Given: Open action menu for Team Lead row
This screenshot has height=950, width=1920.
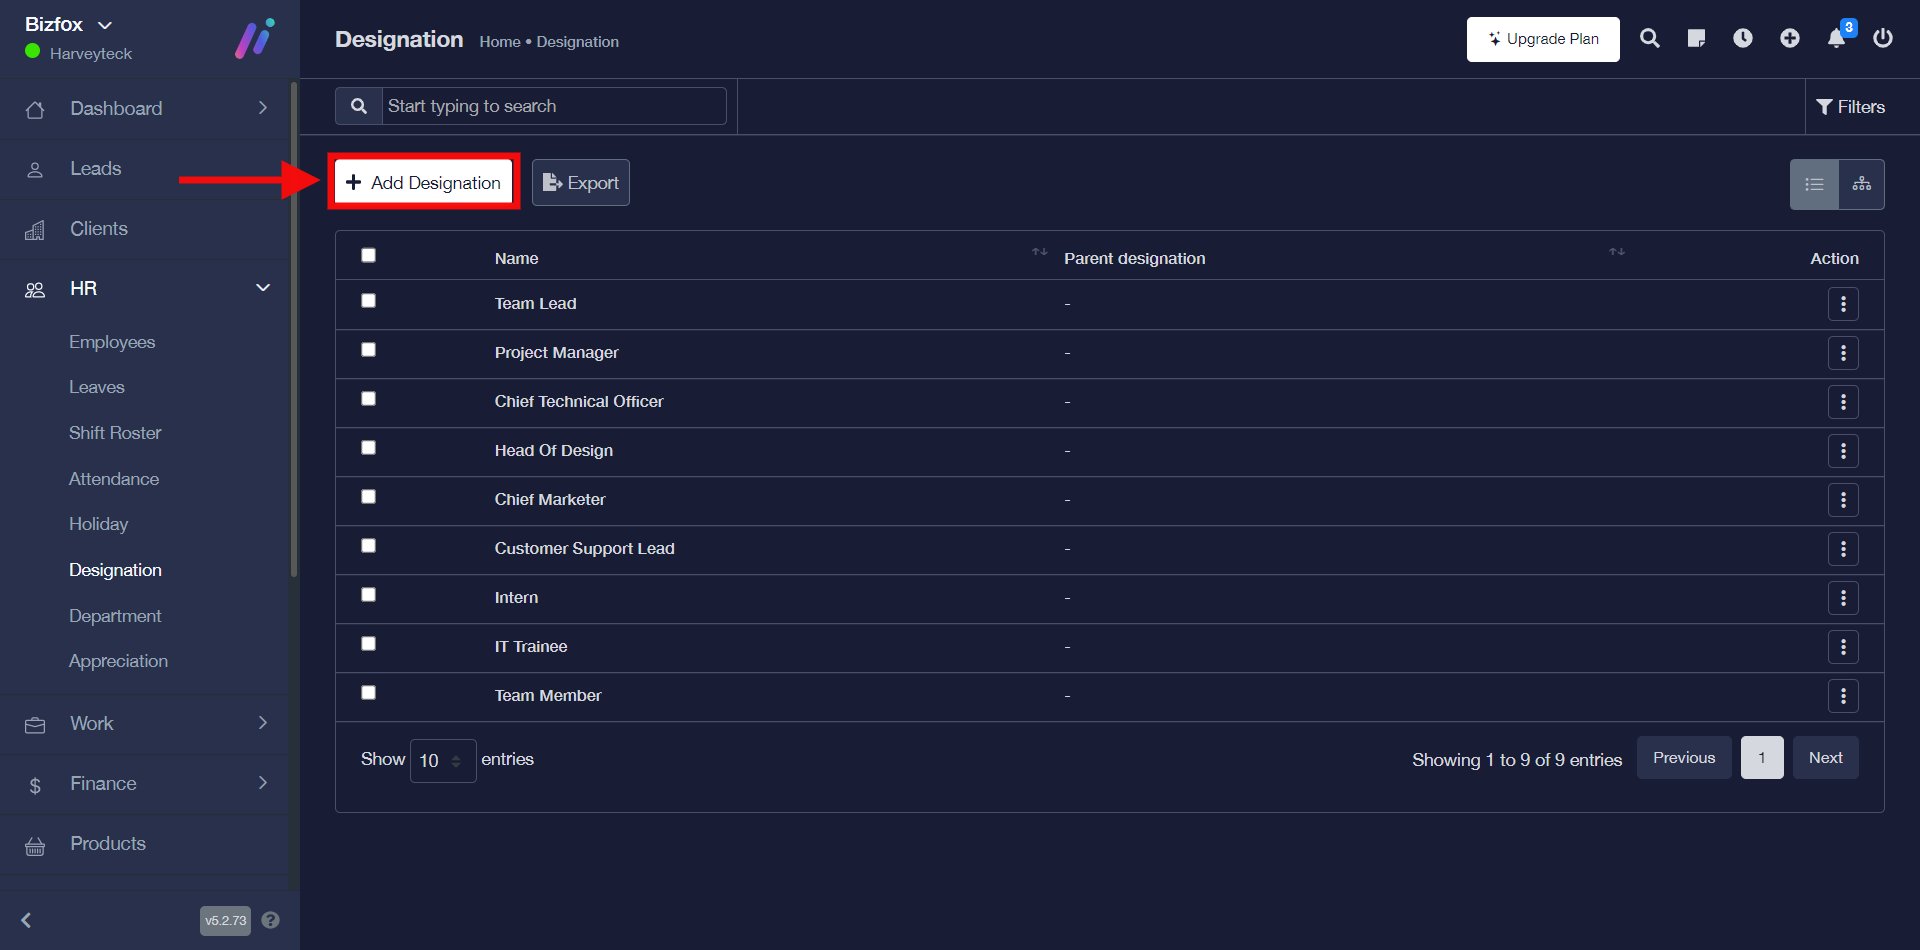Looking at the screenshot, I should (1842, 304).
